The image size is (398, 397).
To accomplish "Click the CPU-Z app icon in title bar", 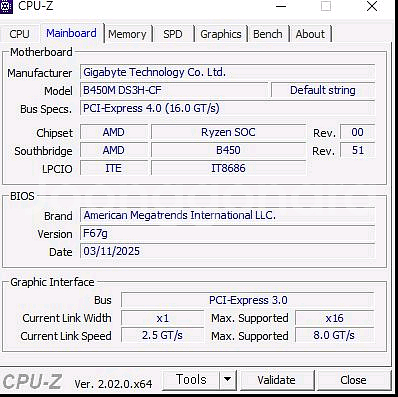I will (x=6, y=6).
